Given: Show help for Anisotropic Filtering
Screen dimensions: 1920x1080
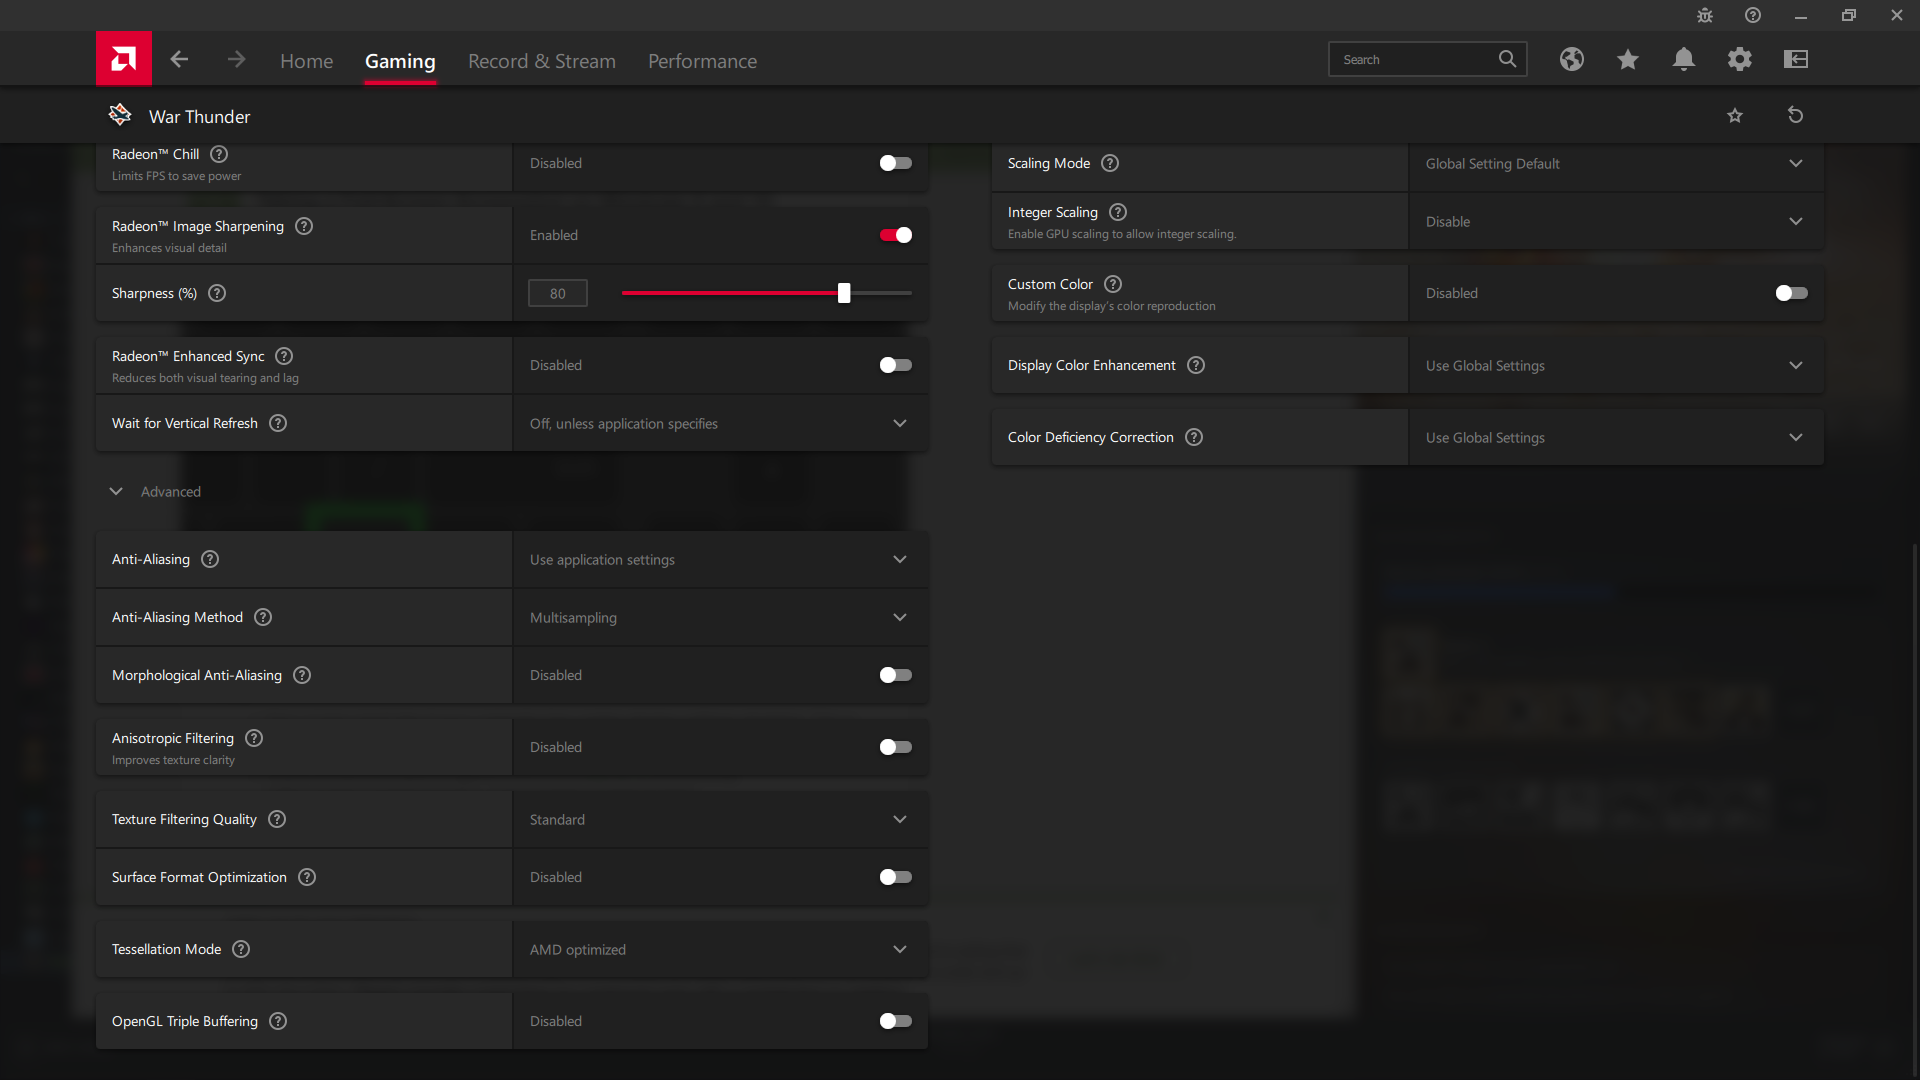Looking at the screenshot, I should pos(254,738).
